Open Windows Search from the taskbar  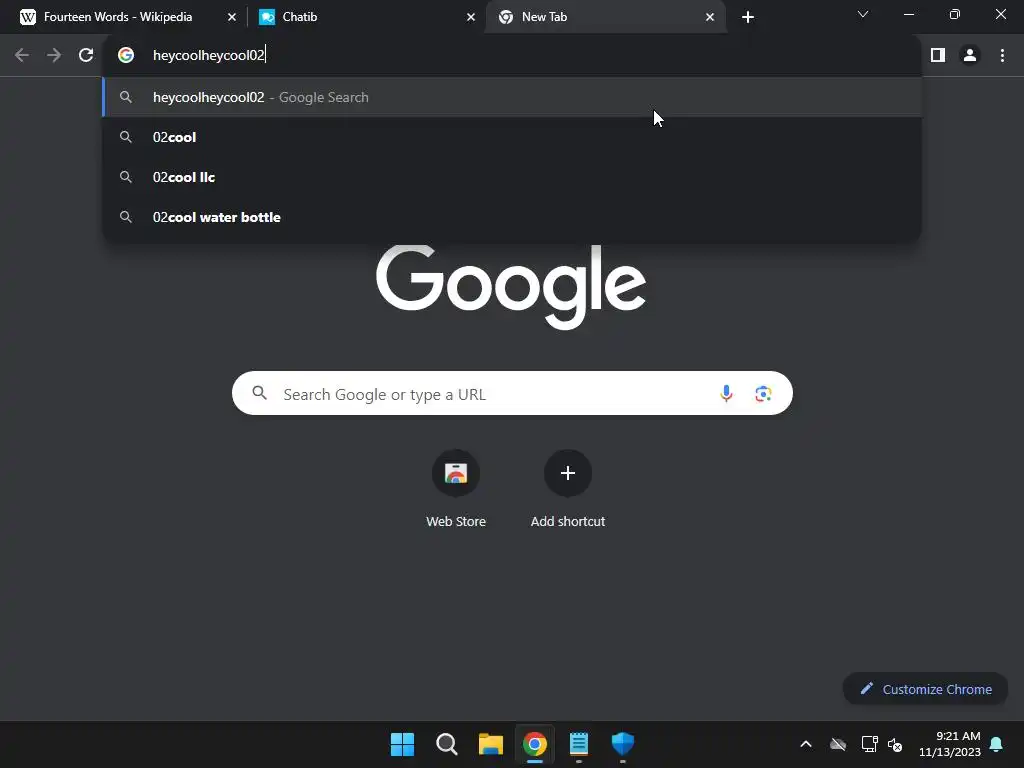(447, 744)
